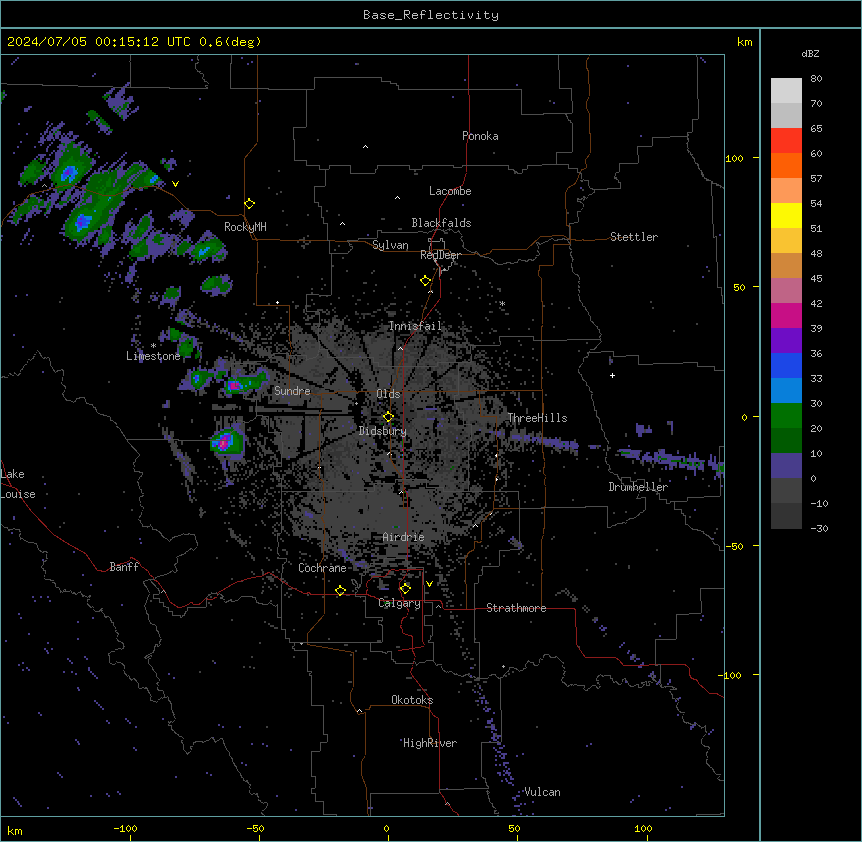Click the km unit label at bottom left

pos(15,830)
